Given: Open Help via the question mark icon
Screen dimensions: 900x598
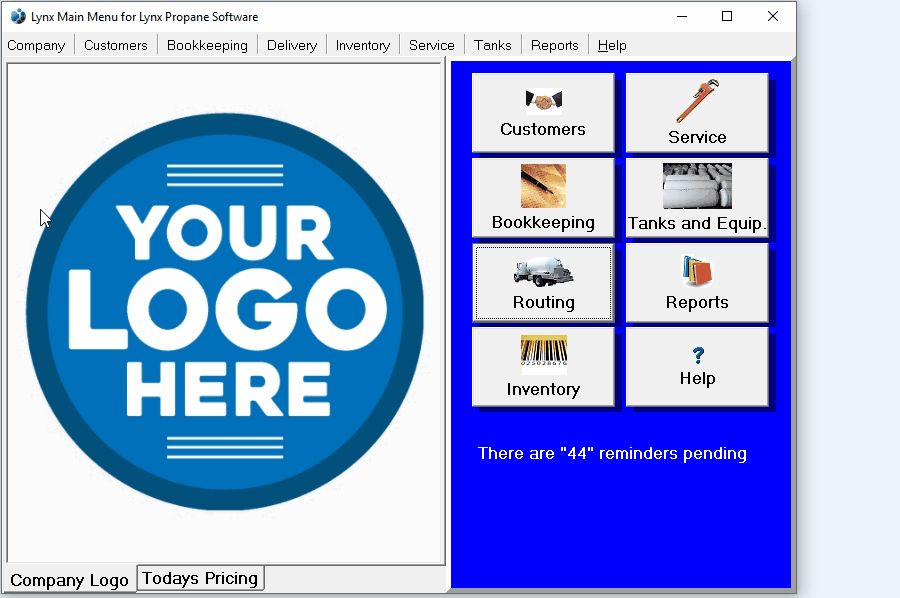Looking at the screenshot, I should pyautogui.click(x=697, y=367).
